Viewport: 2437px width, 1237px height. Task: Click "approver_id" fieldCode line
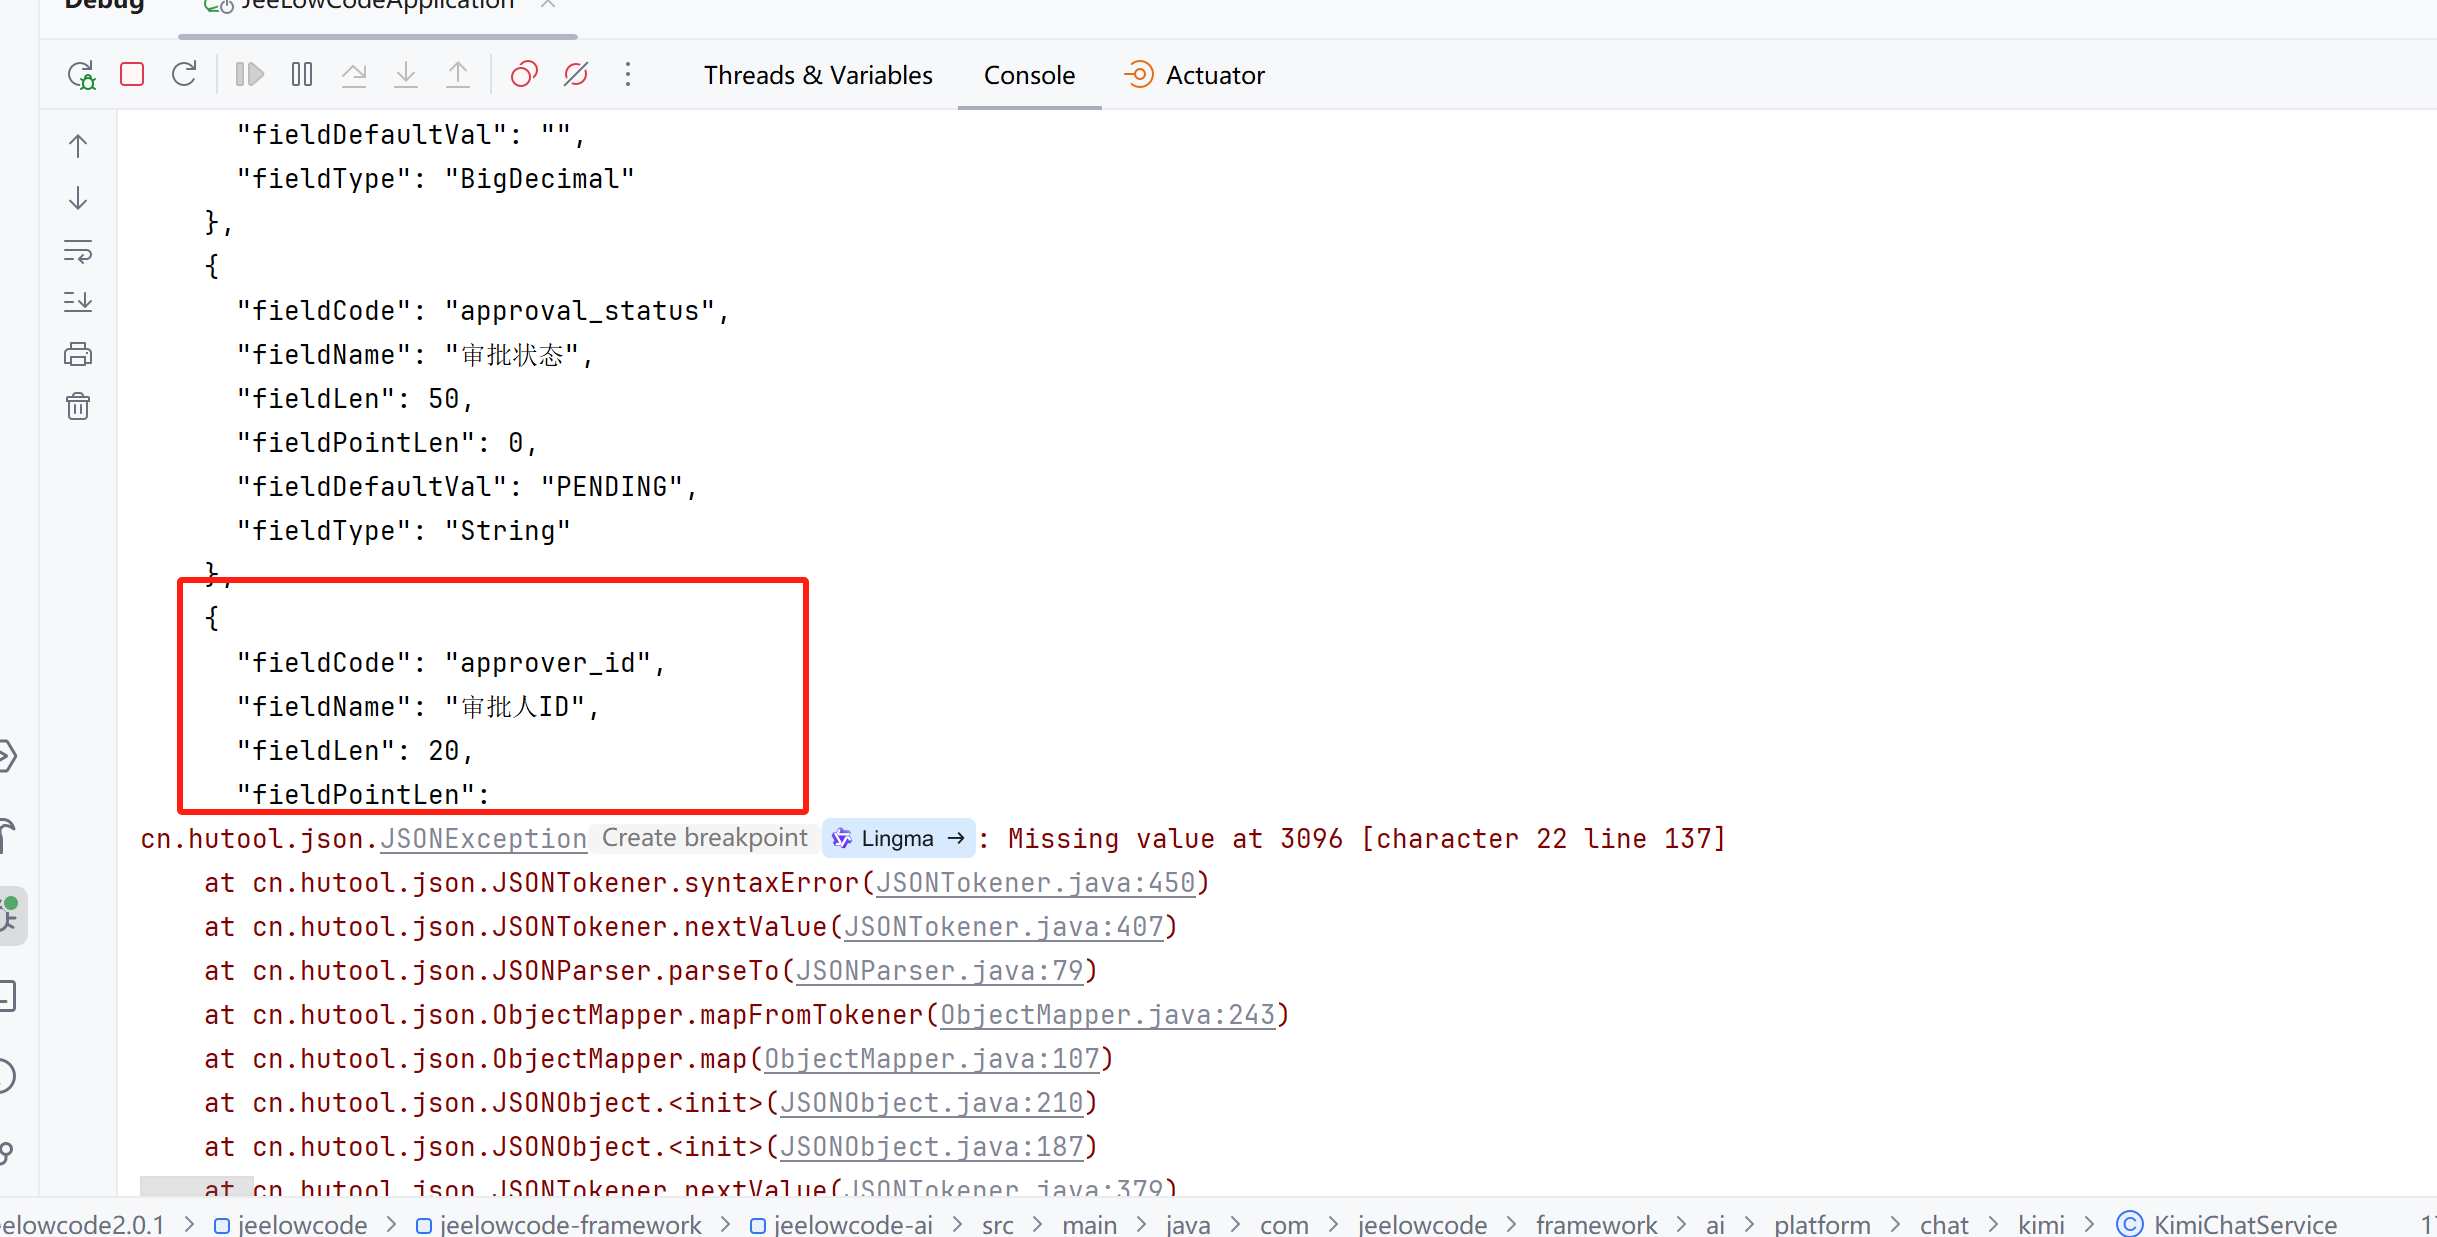(x=451, y=663)
